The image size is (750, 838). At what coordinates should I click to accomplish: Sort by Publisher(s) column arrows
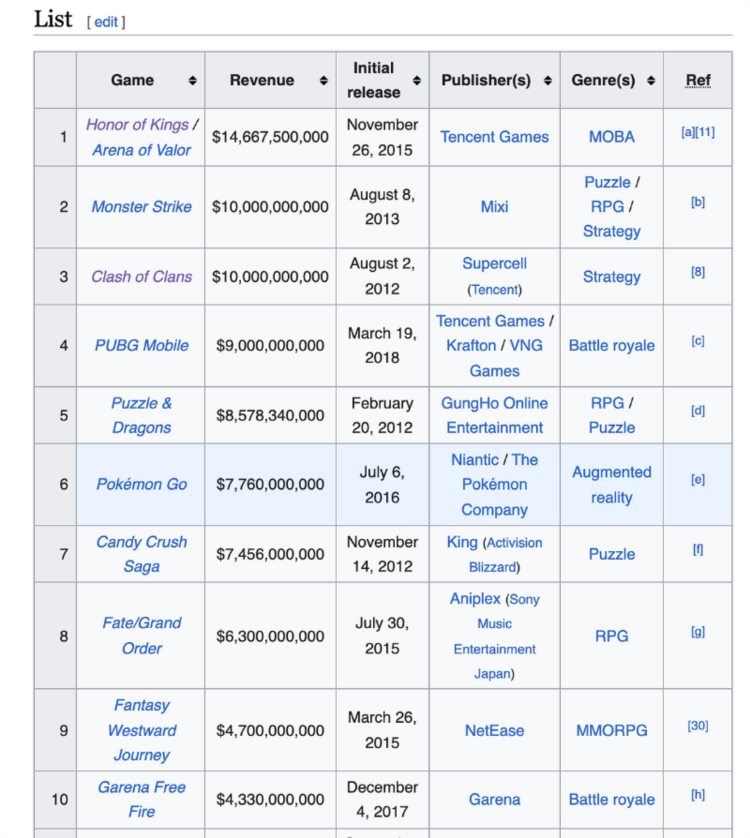point(548,81)
